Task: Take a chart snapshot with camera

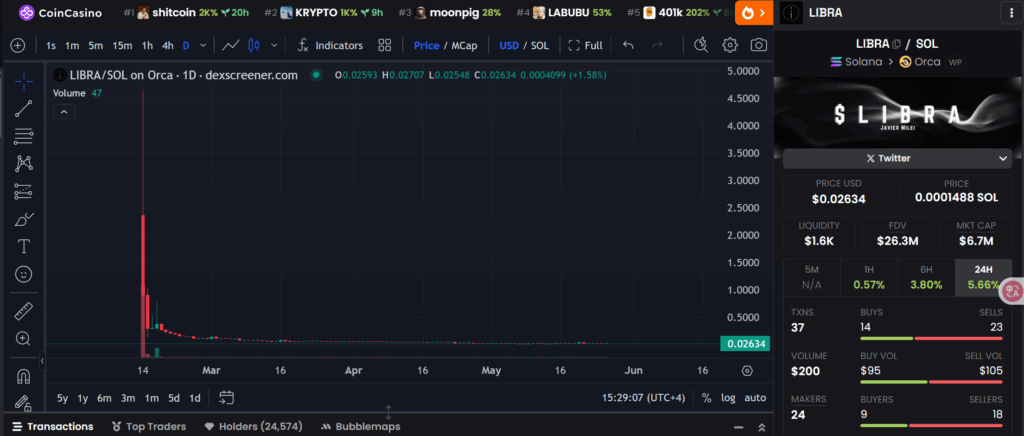Action: tap(759, 46)
